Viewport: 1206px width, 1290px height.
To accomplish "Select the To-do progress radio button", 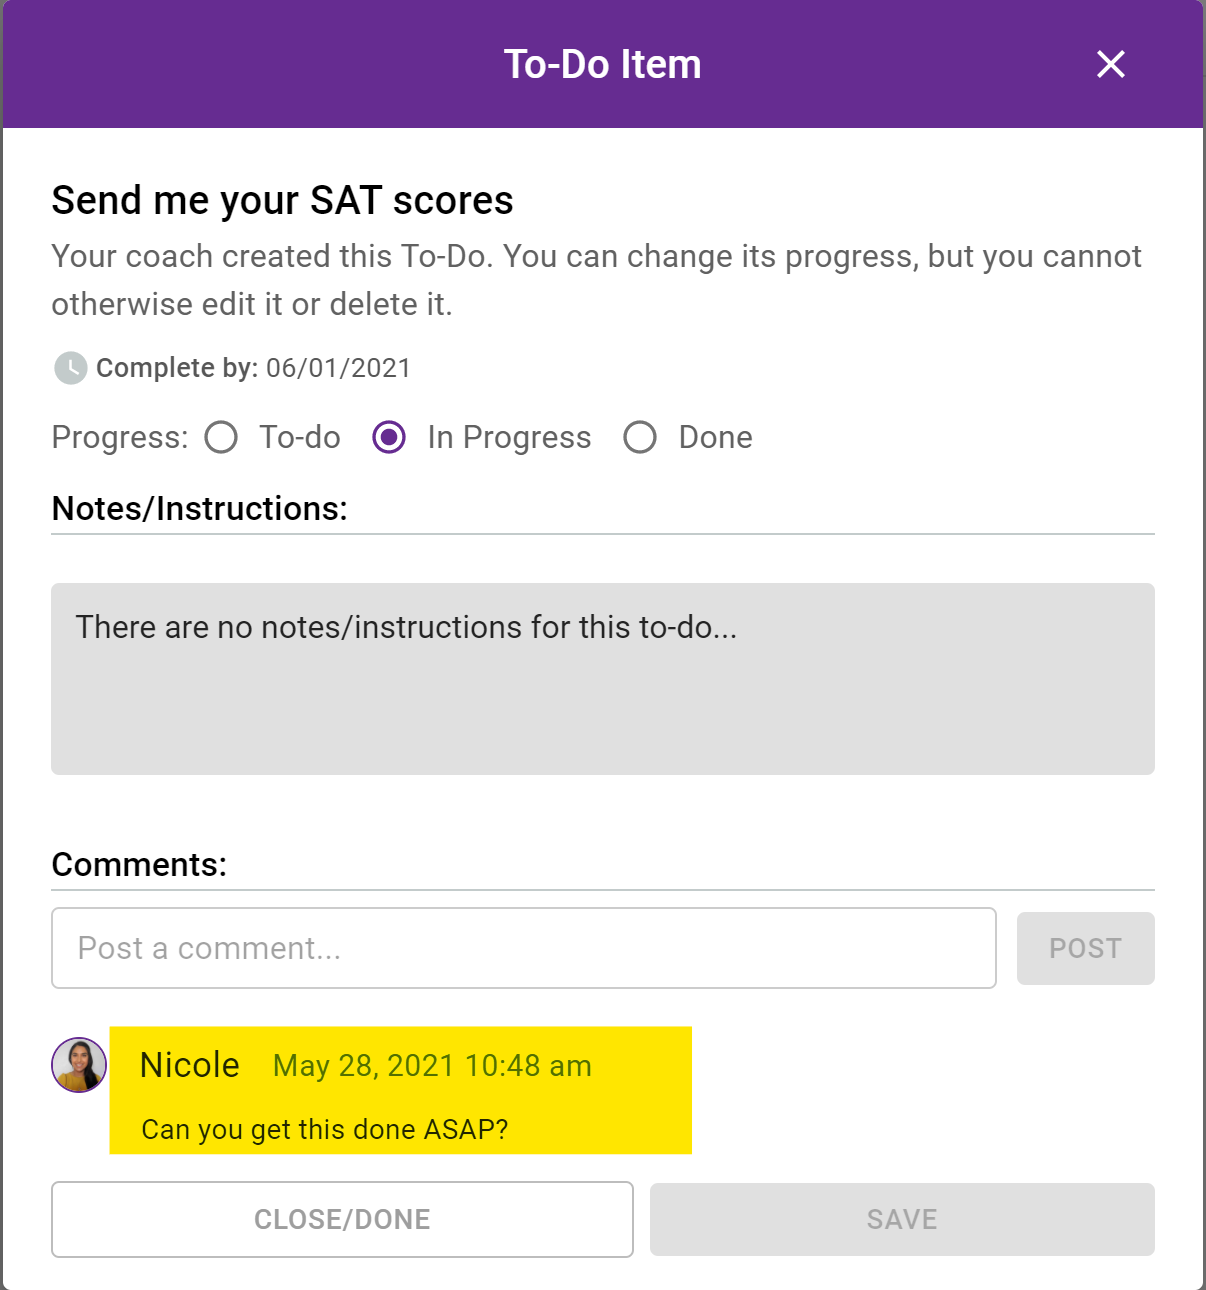I will click(x=221, y=437).
